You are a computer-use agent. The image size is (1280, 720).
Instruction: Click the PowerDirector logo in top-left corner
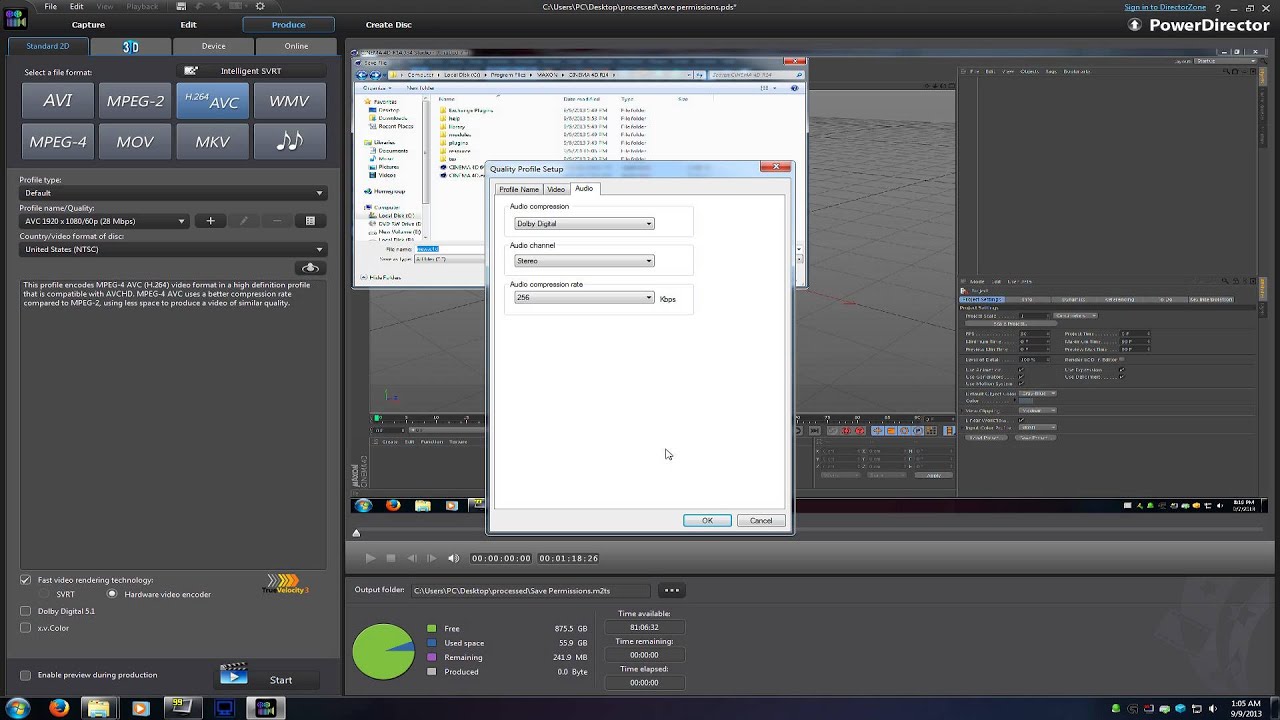[15, 17]
